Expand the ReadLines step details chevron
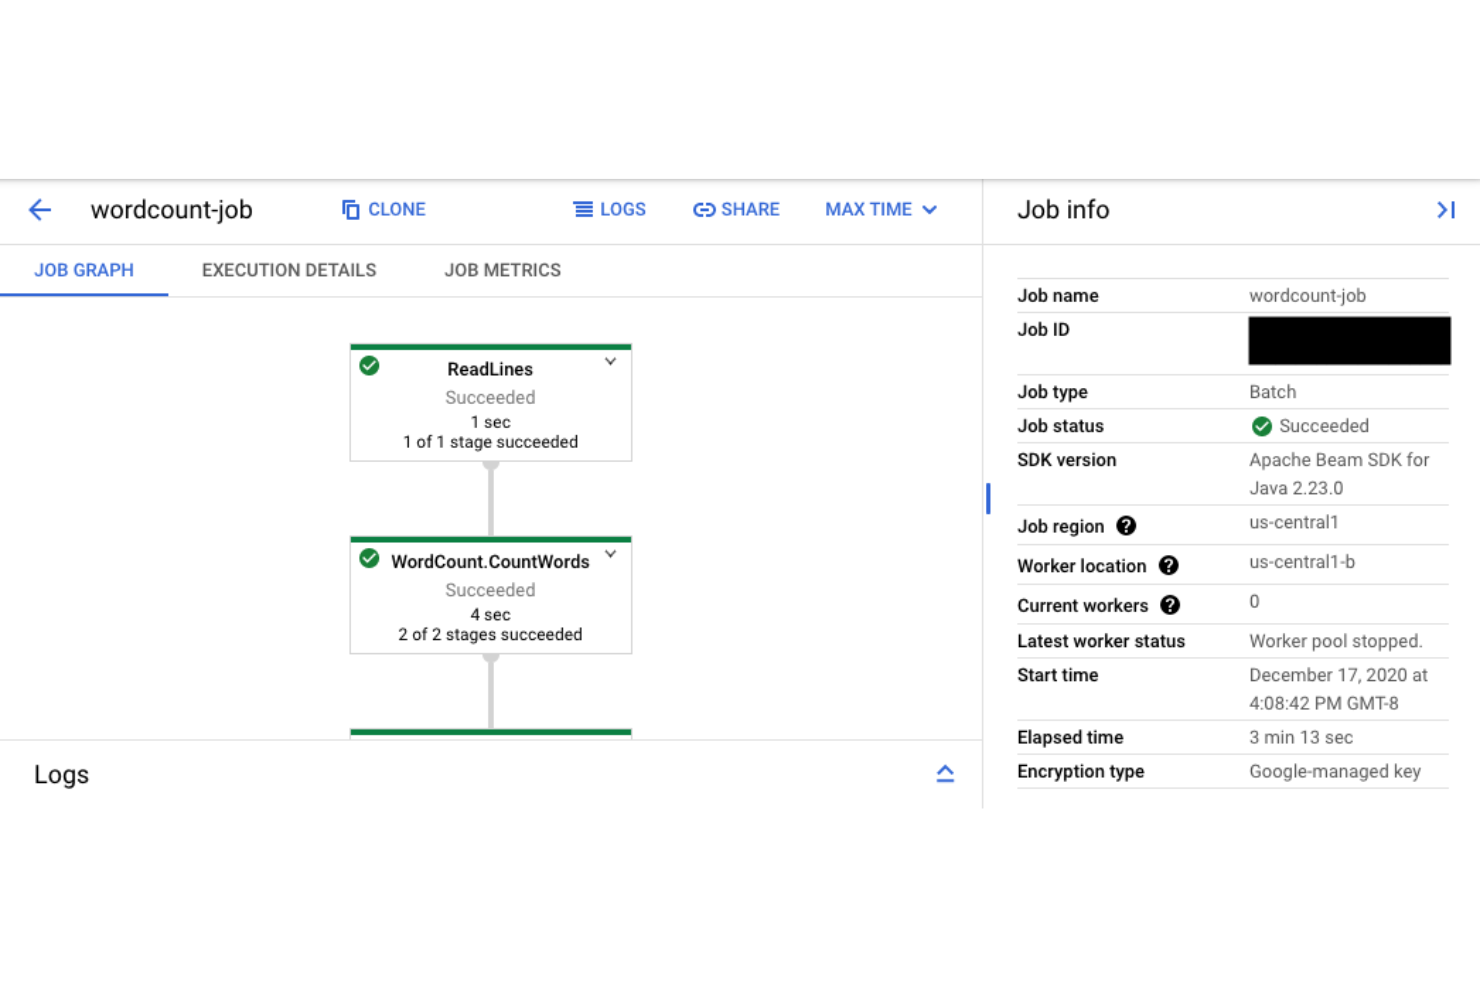Viewport: 1480px width, 987px height. point(610,362)
